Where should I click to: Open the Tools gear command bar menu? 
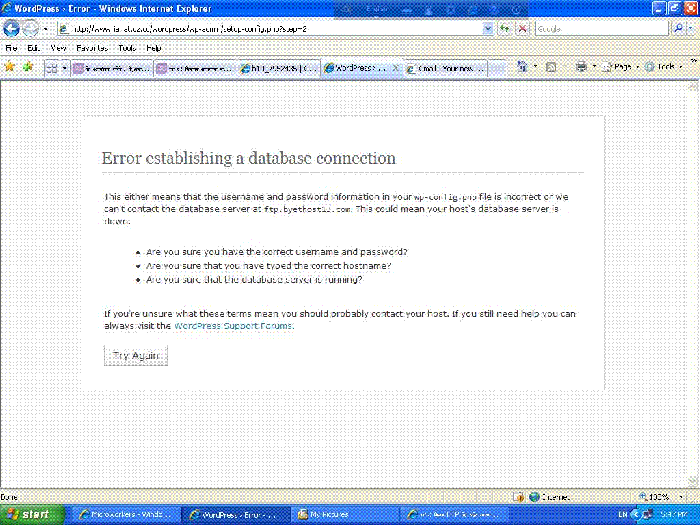tap(664, 67)
